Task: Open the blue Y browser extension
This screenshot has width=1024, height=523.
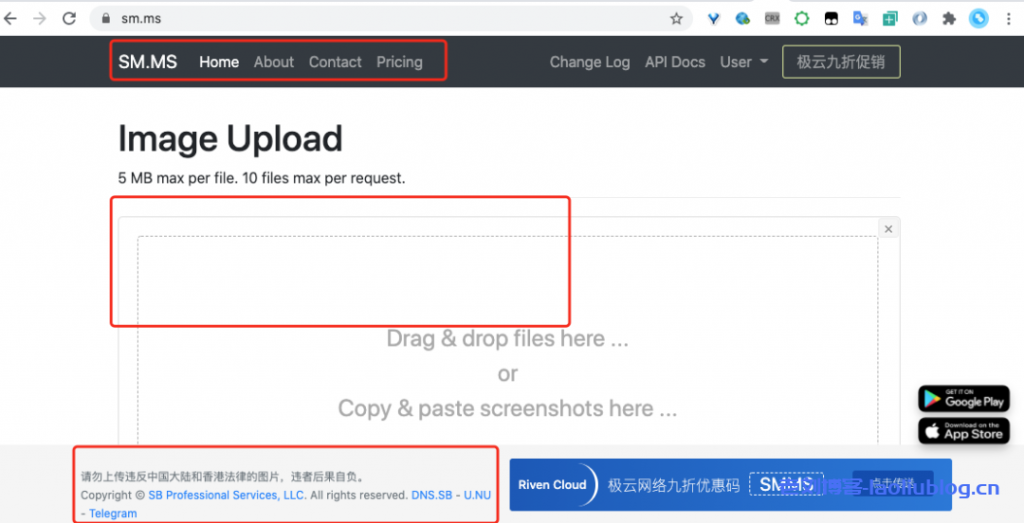Action: pos(713,19)
